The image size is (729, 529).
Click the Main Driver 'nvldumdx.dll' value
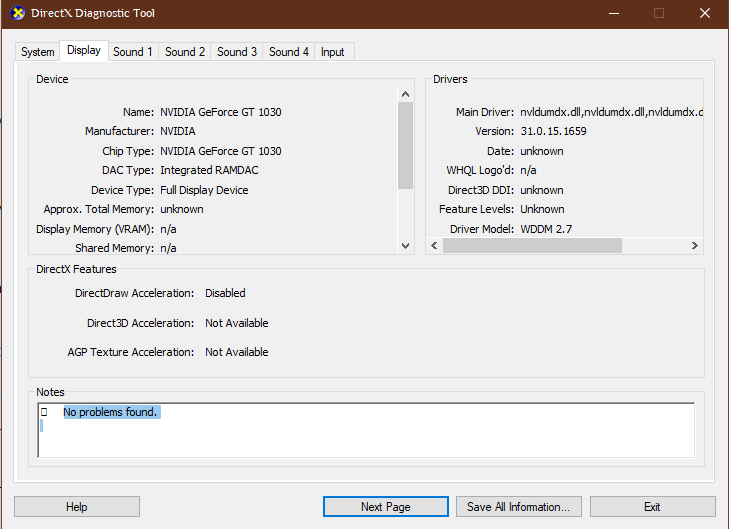611,112
